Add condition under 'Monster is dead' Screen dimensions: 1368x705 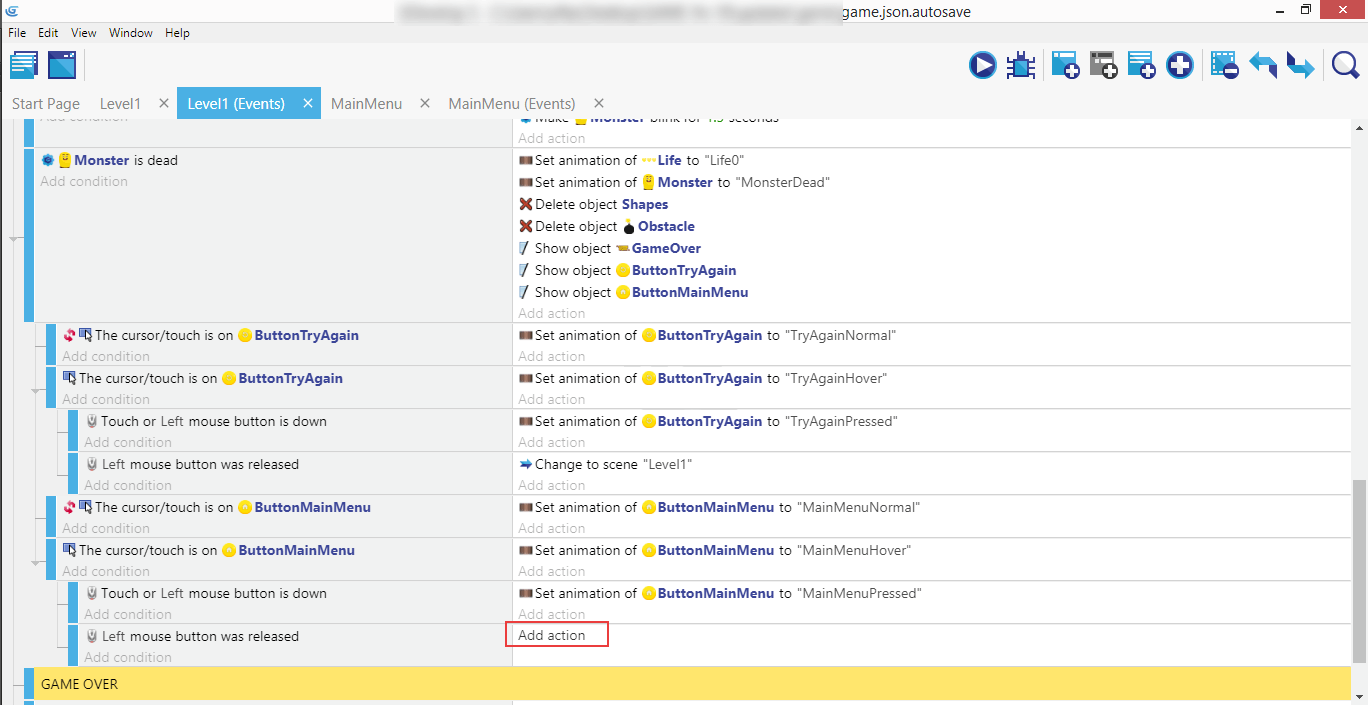click(x=84, y=182)
